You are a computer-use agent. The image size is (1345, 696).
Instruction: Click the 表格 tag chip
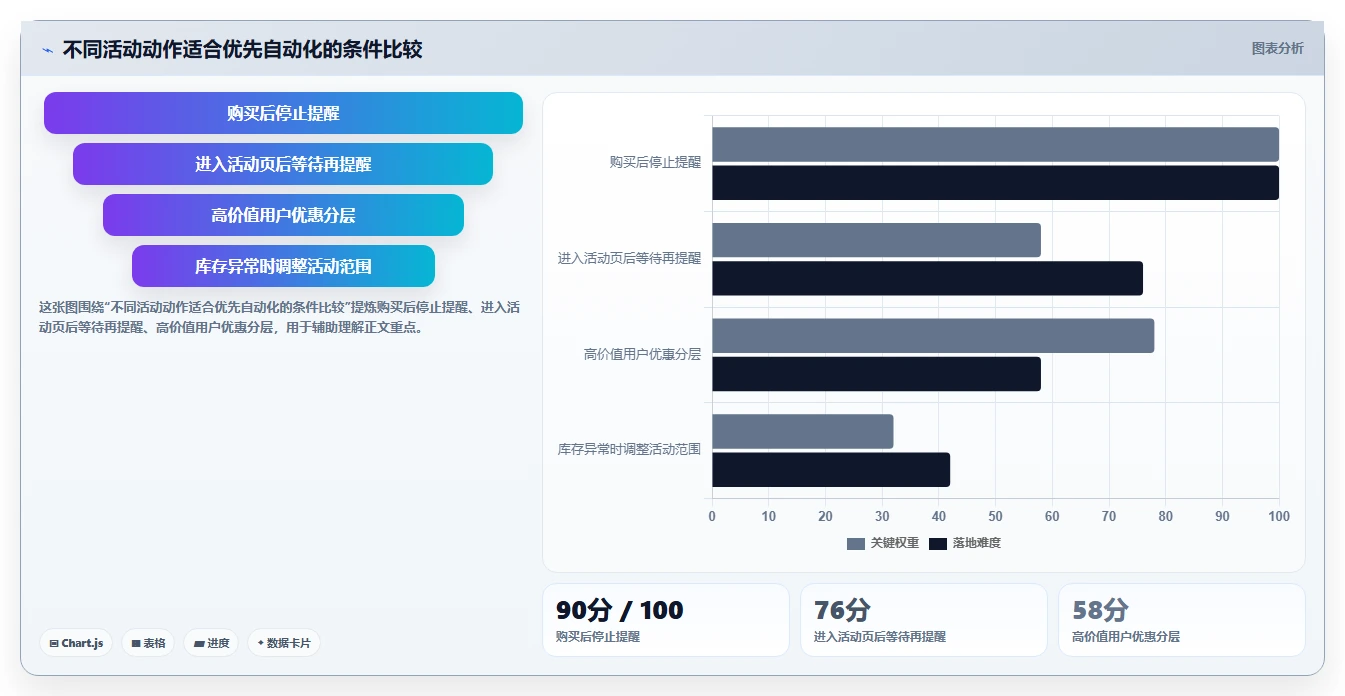[x=148, y=643]
